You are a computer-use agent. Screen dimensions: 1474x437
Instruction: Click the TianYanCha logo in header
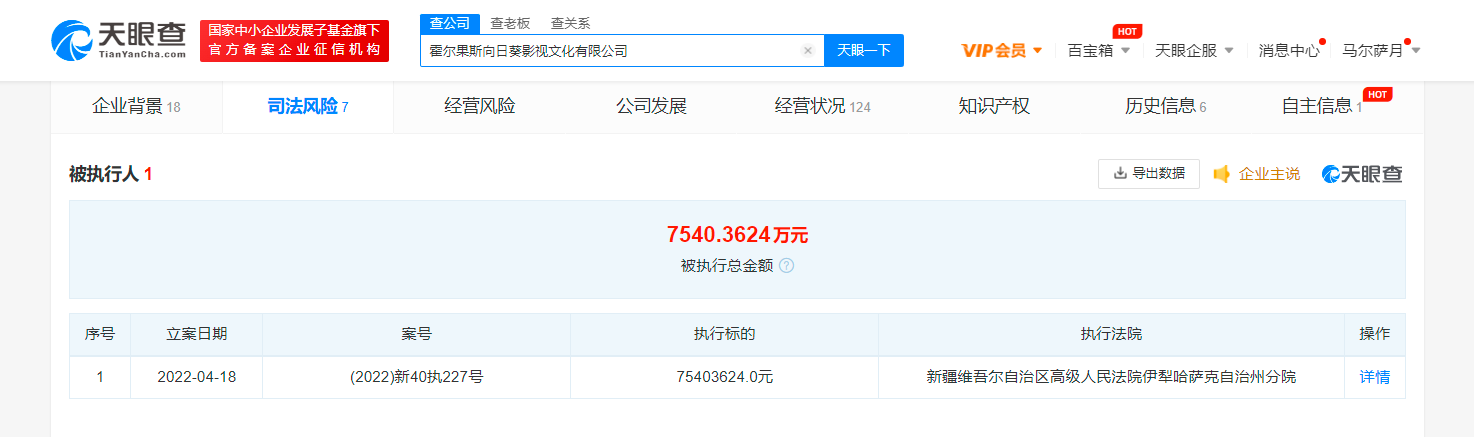(x=118, y=40)
